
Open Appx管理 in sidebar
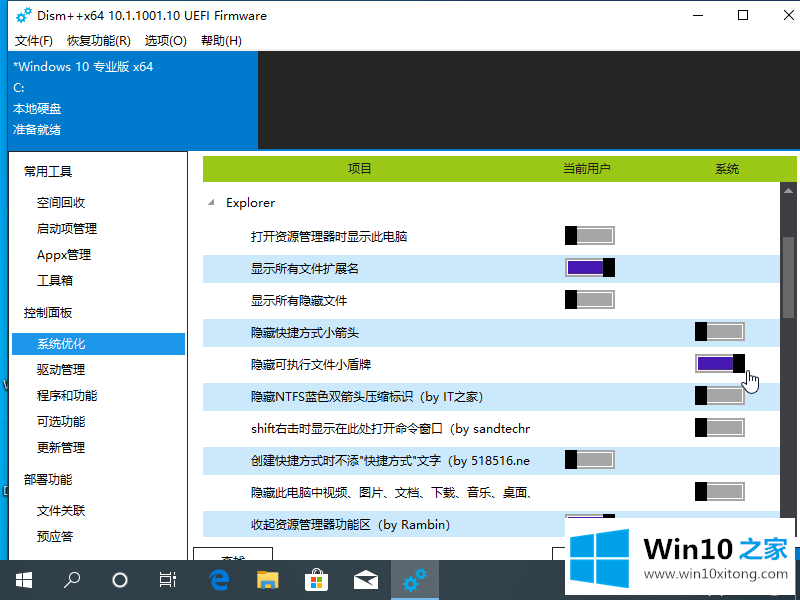tap(64, 255)
